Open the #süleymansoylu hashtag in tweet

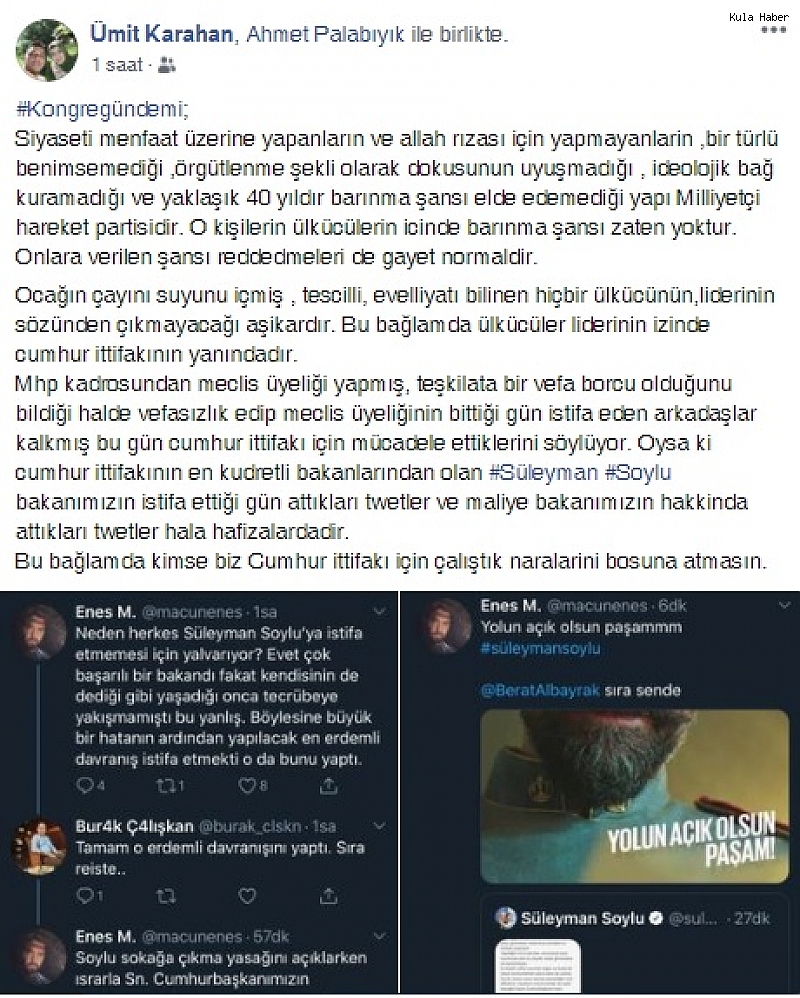click(x=540, y=649)
